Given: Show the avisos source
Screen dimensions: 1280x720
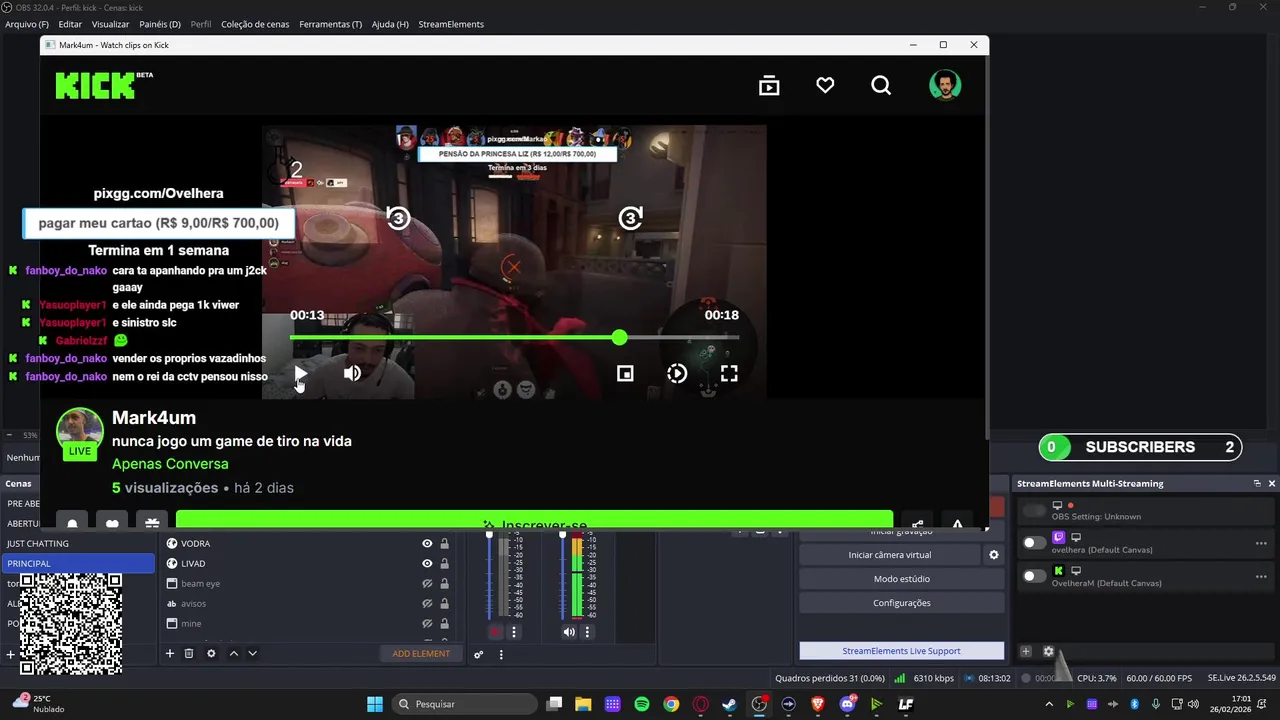Looking at the screenshot, I should (x=427, y=603).
